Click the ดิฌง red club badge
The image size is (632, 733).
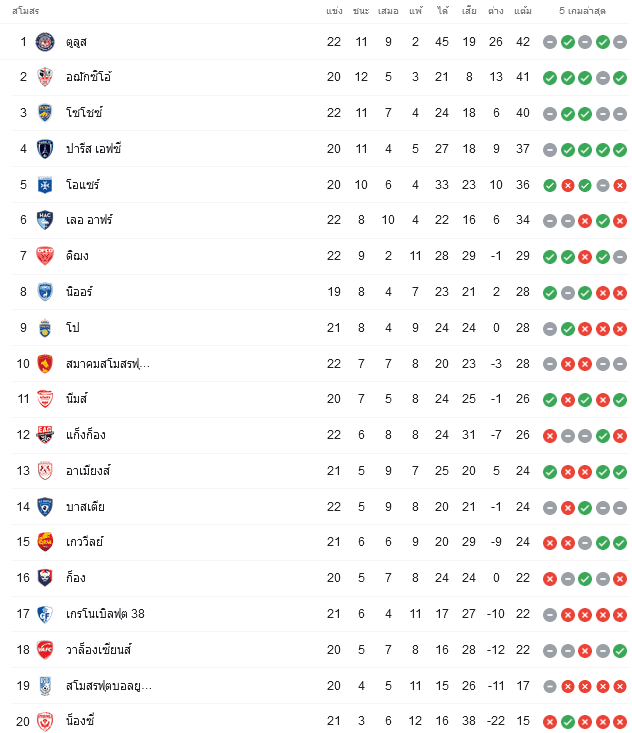45,256
